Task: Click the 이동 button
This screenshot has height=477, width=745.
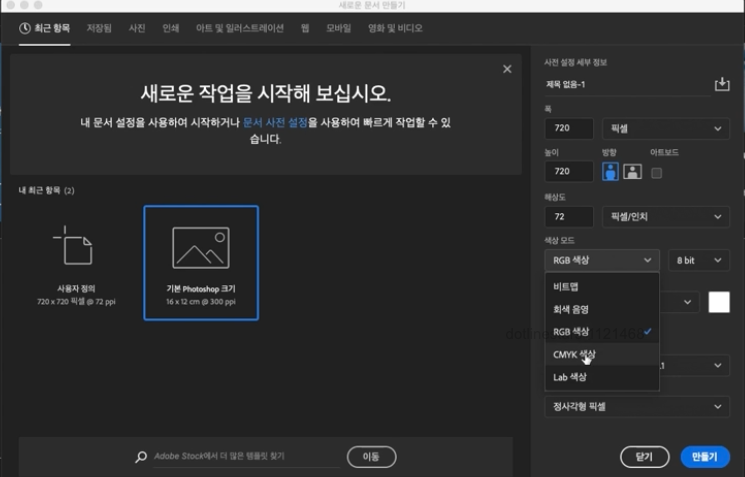Action: click(x=372, y=457)
